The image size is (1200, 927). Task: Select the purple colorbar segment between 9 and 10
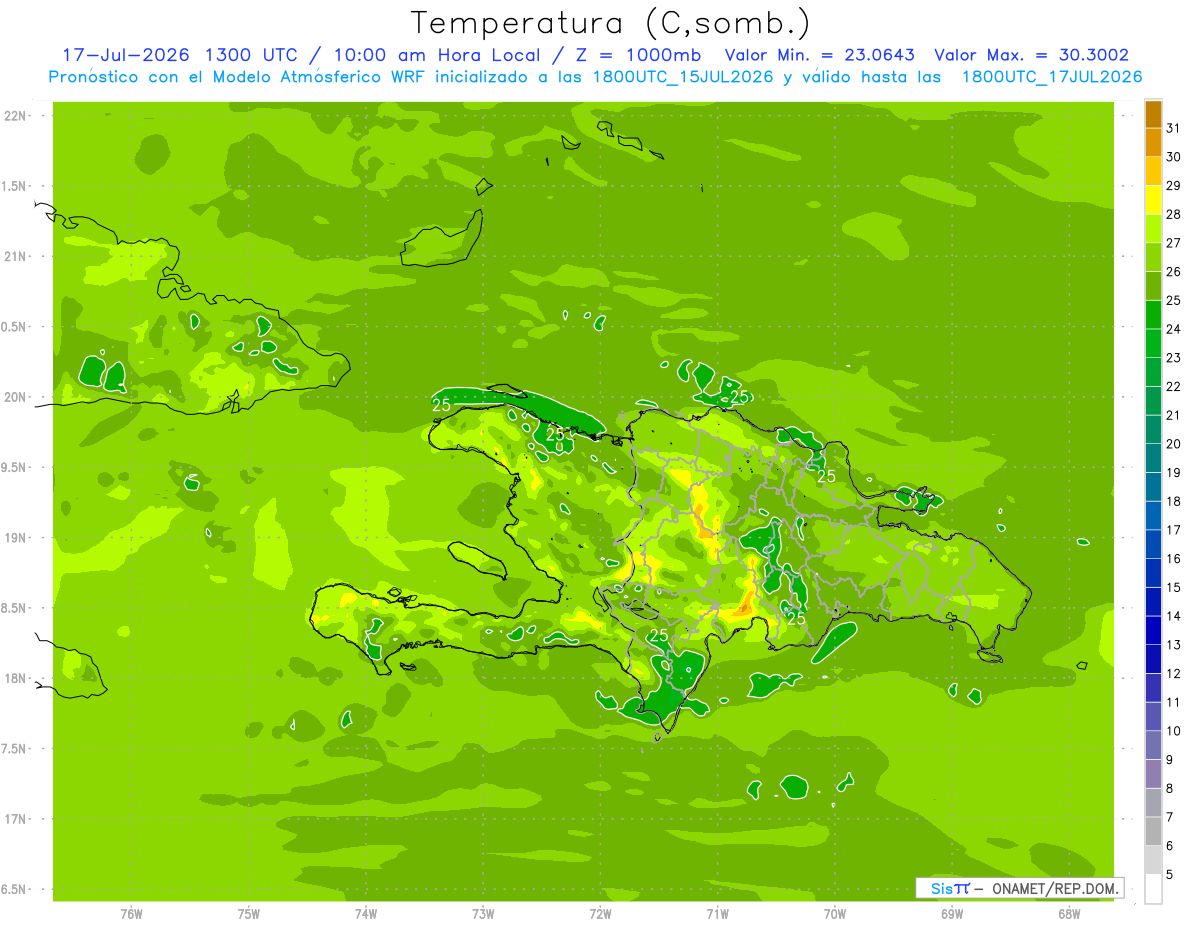tap(1153, 745)
